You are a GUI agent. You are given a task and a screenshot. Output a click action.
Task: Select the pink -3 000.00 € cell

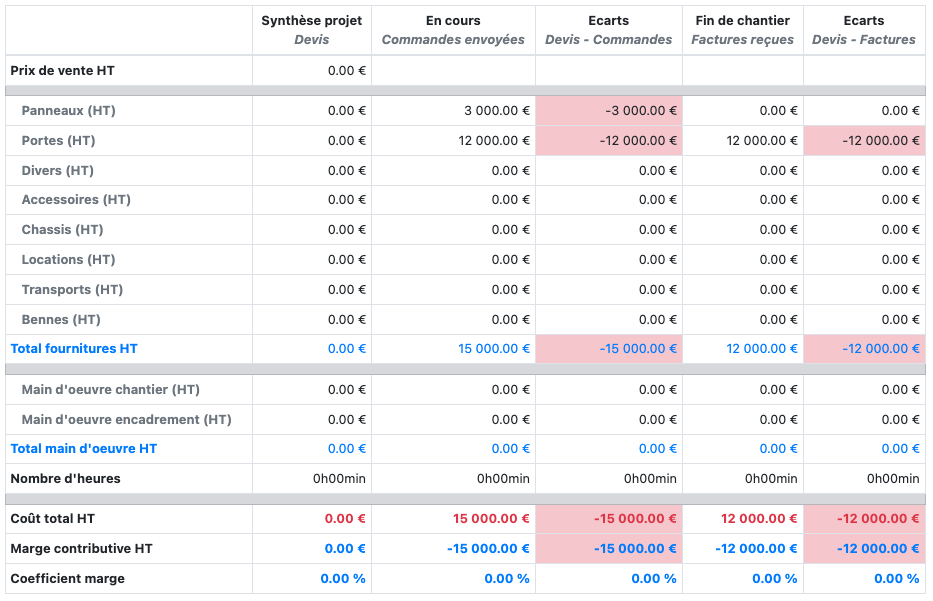641,111
